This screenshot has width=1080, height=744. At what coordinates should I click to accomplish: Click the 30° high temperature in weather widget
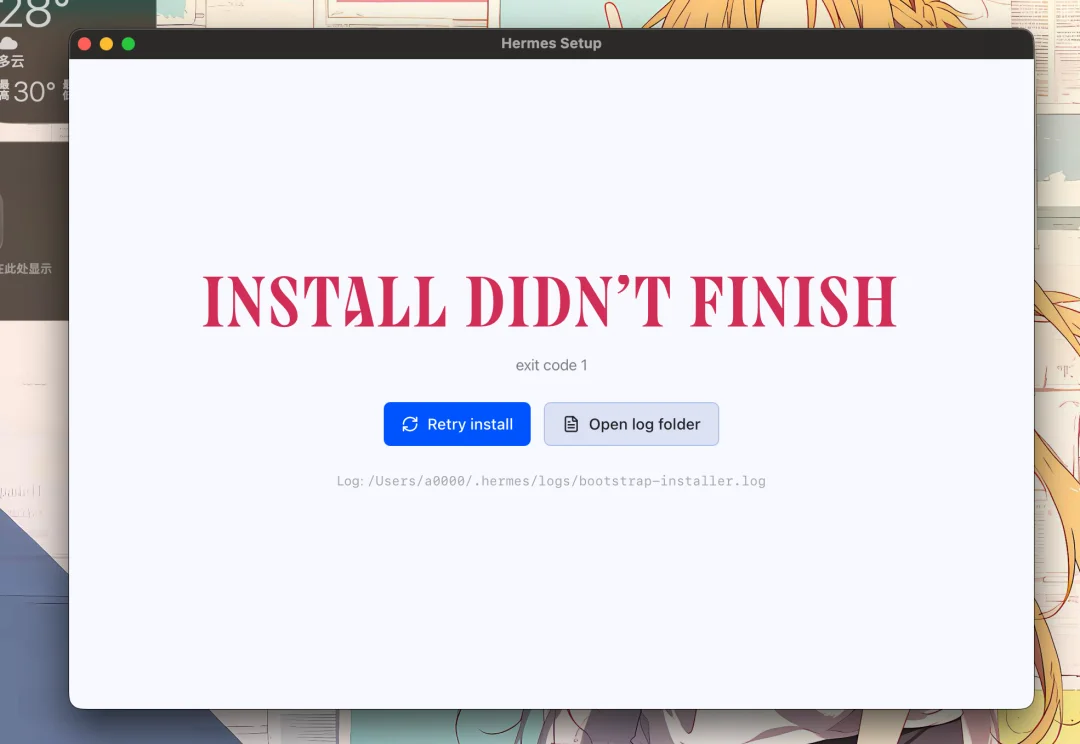[x=34, y=92]
